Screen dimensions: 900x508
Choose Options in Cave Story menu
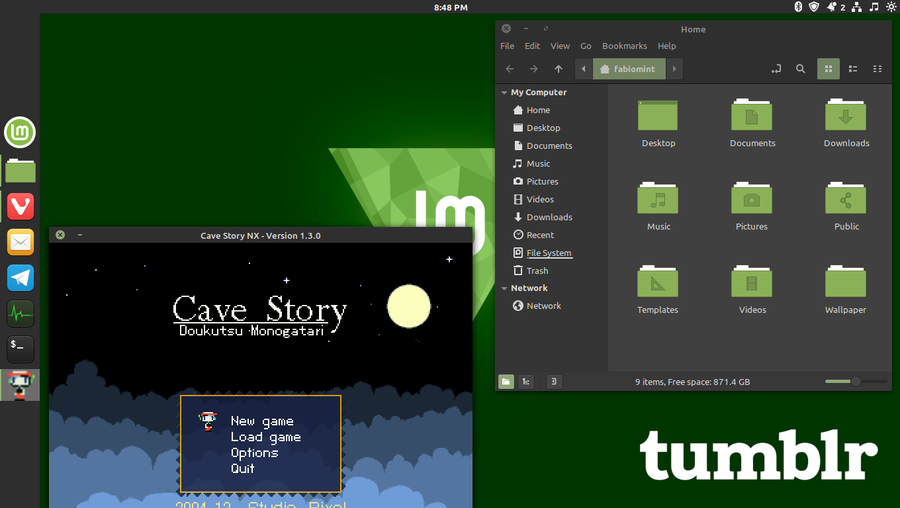pyautogui.click(x=254, y=453)
